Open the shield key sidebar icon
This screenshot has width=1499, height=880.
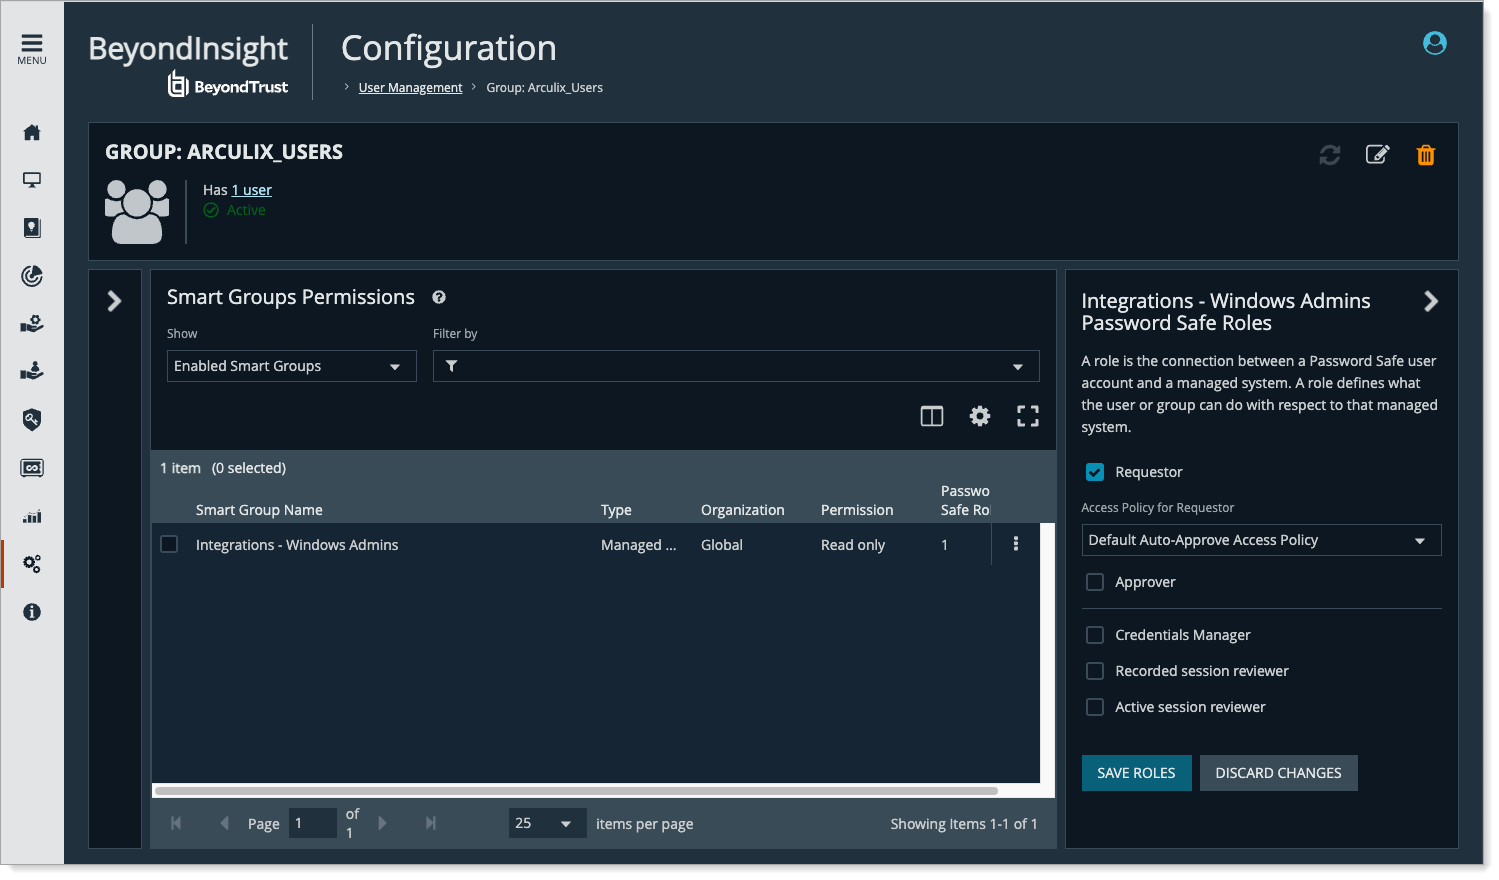click(x=32, y=420)
